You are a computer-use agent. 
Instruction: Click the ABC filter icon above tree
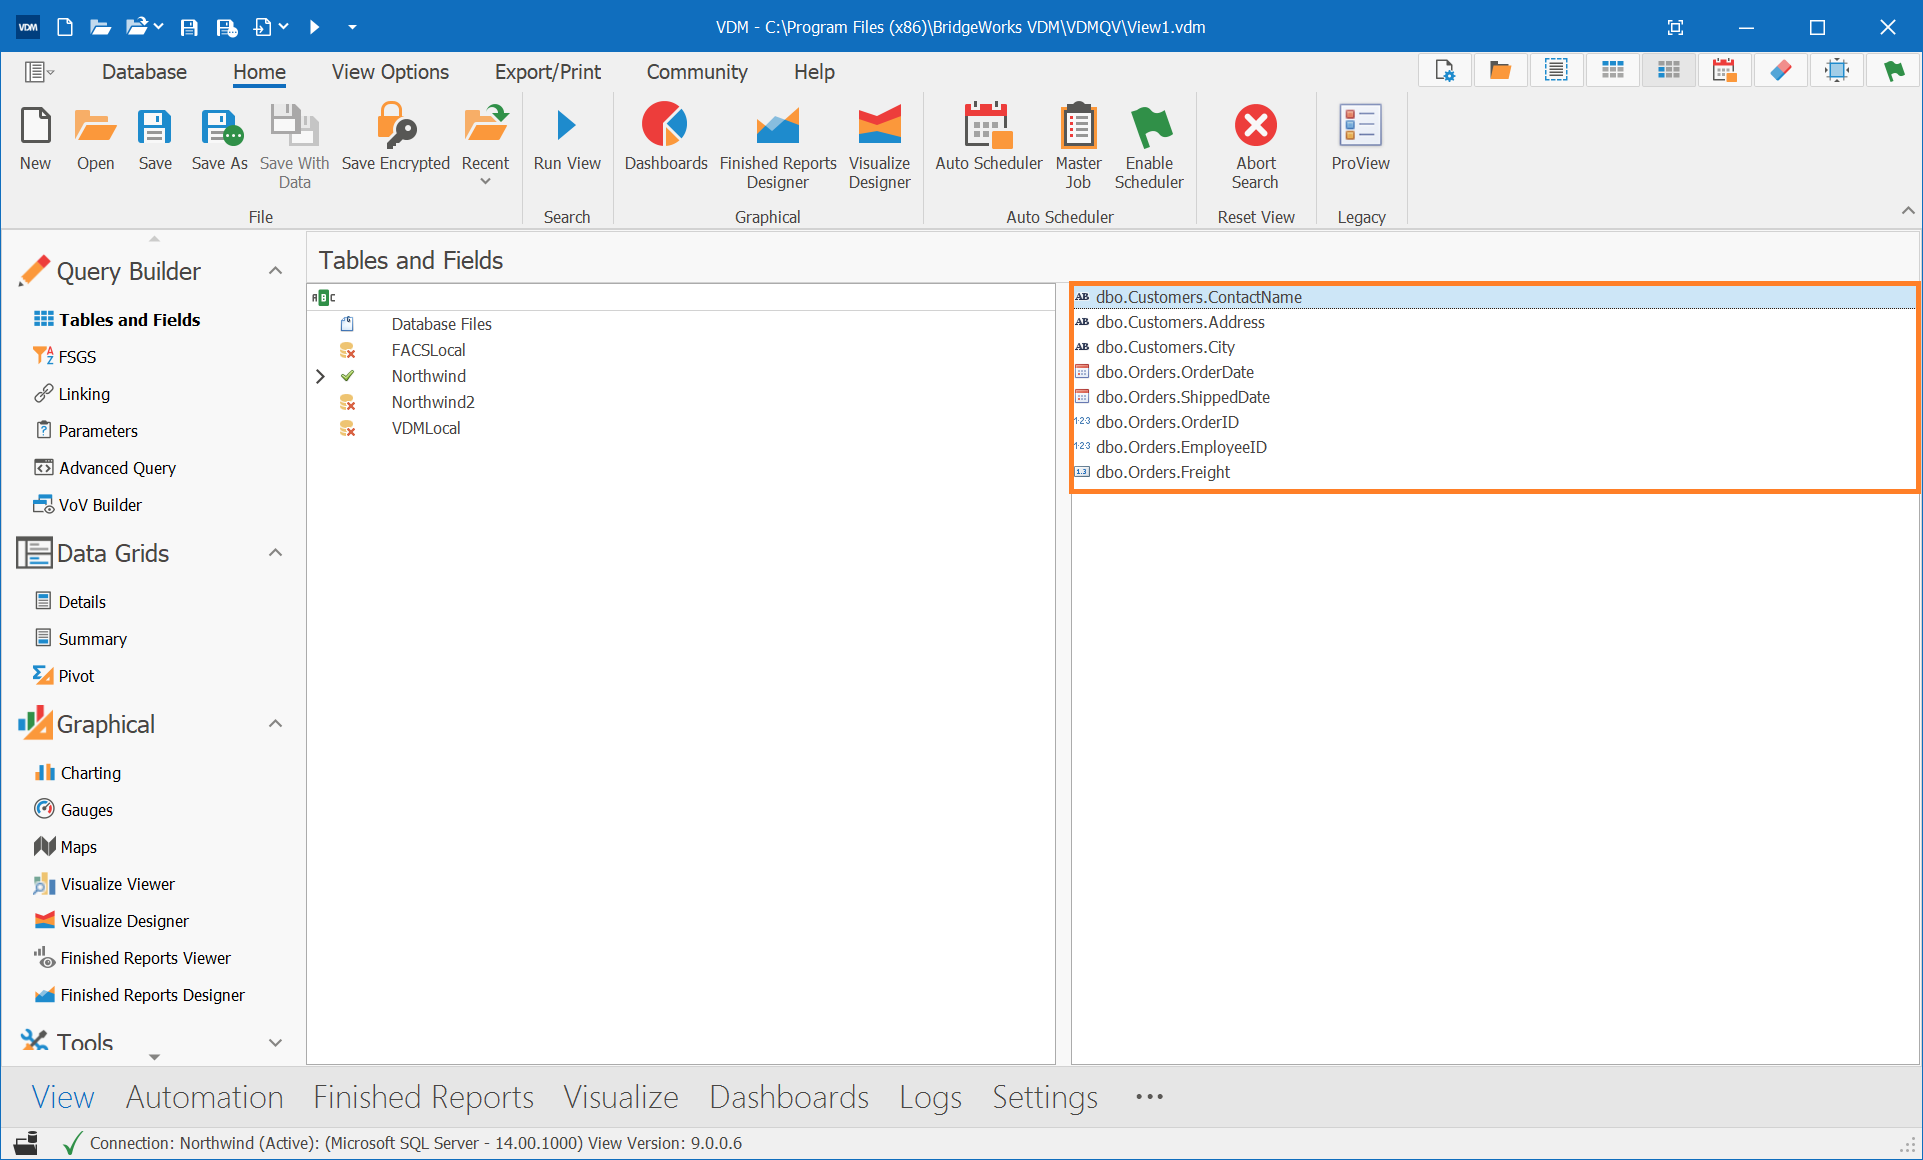tap(323, 297)
